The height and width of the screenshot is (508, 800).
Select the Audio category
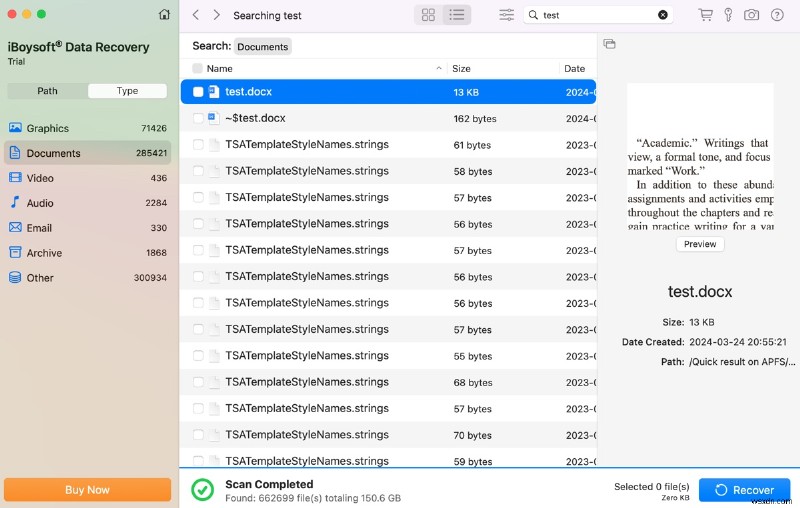(x=88, y=203)
